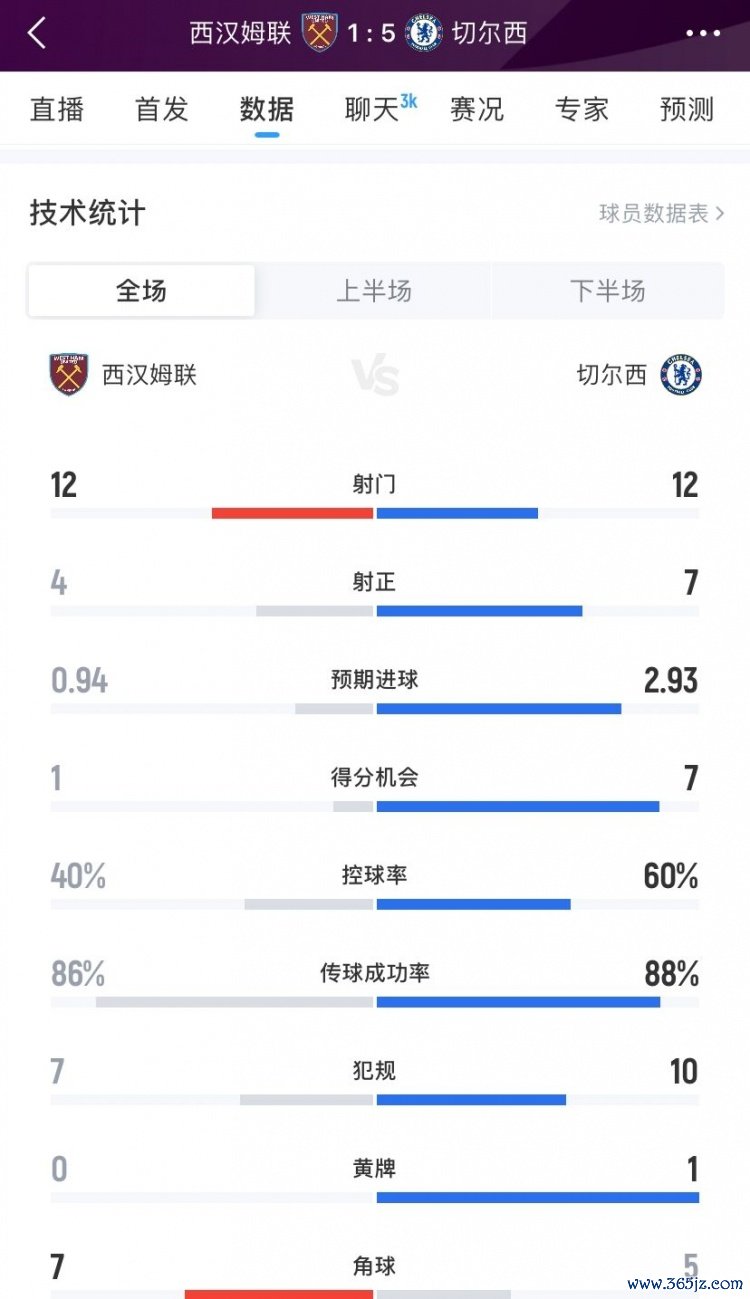
Task: Open the three-dot more options menu
Action: 703,33
